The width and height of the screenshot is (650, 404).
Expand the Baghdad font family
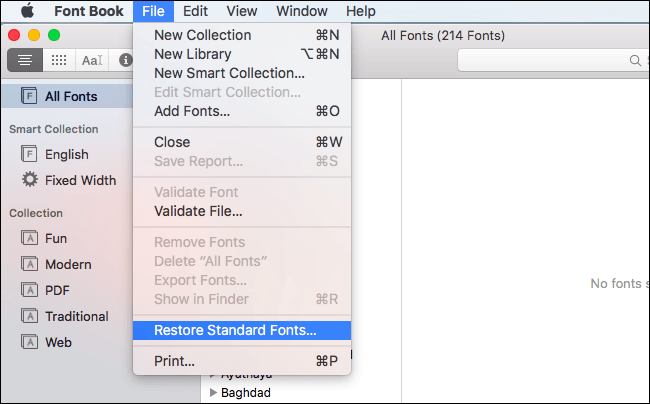point(212,393)
